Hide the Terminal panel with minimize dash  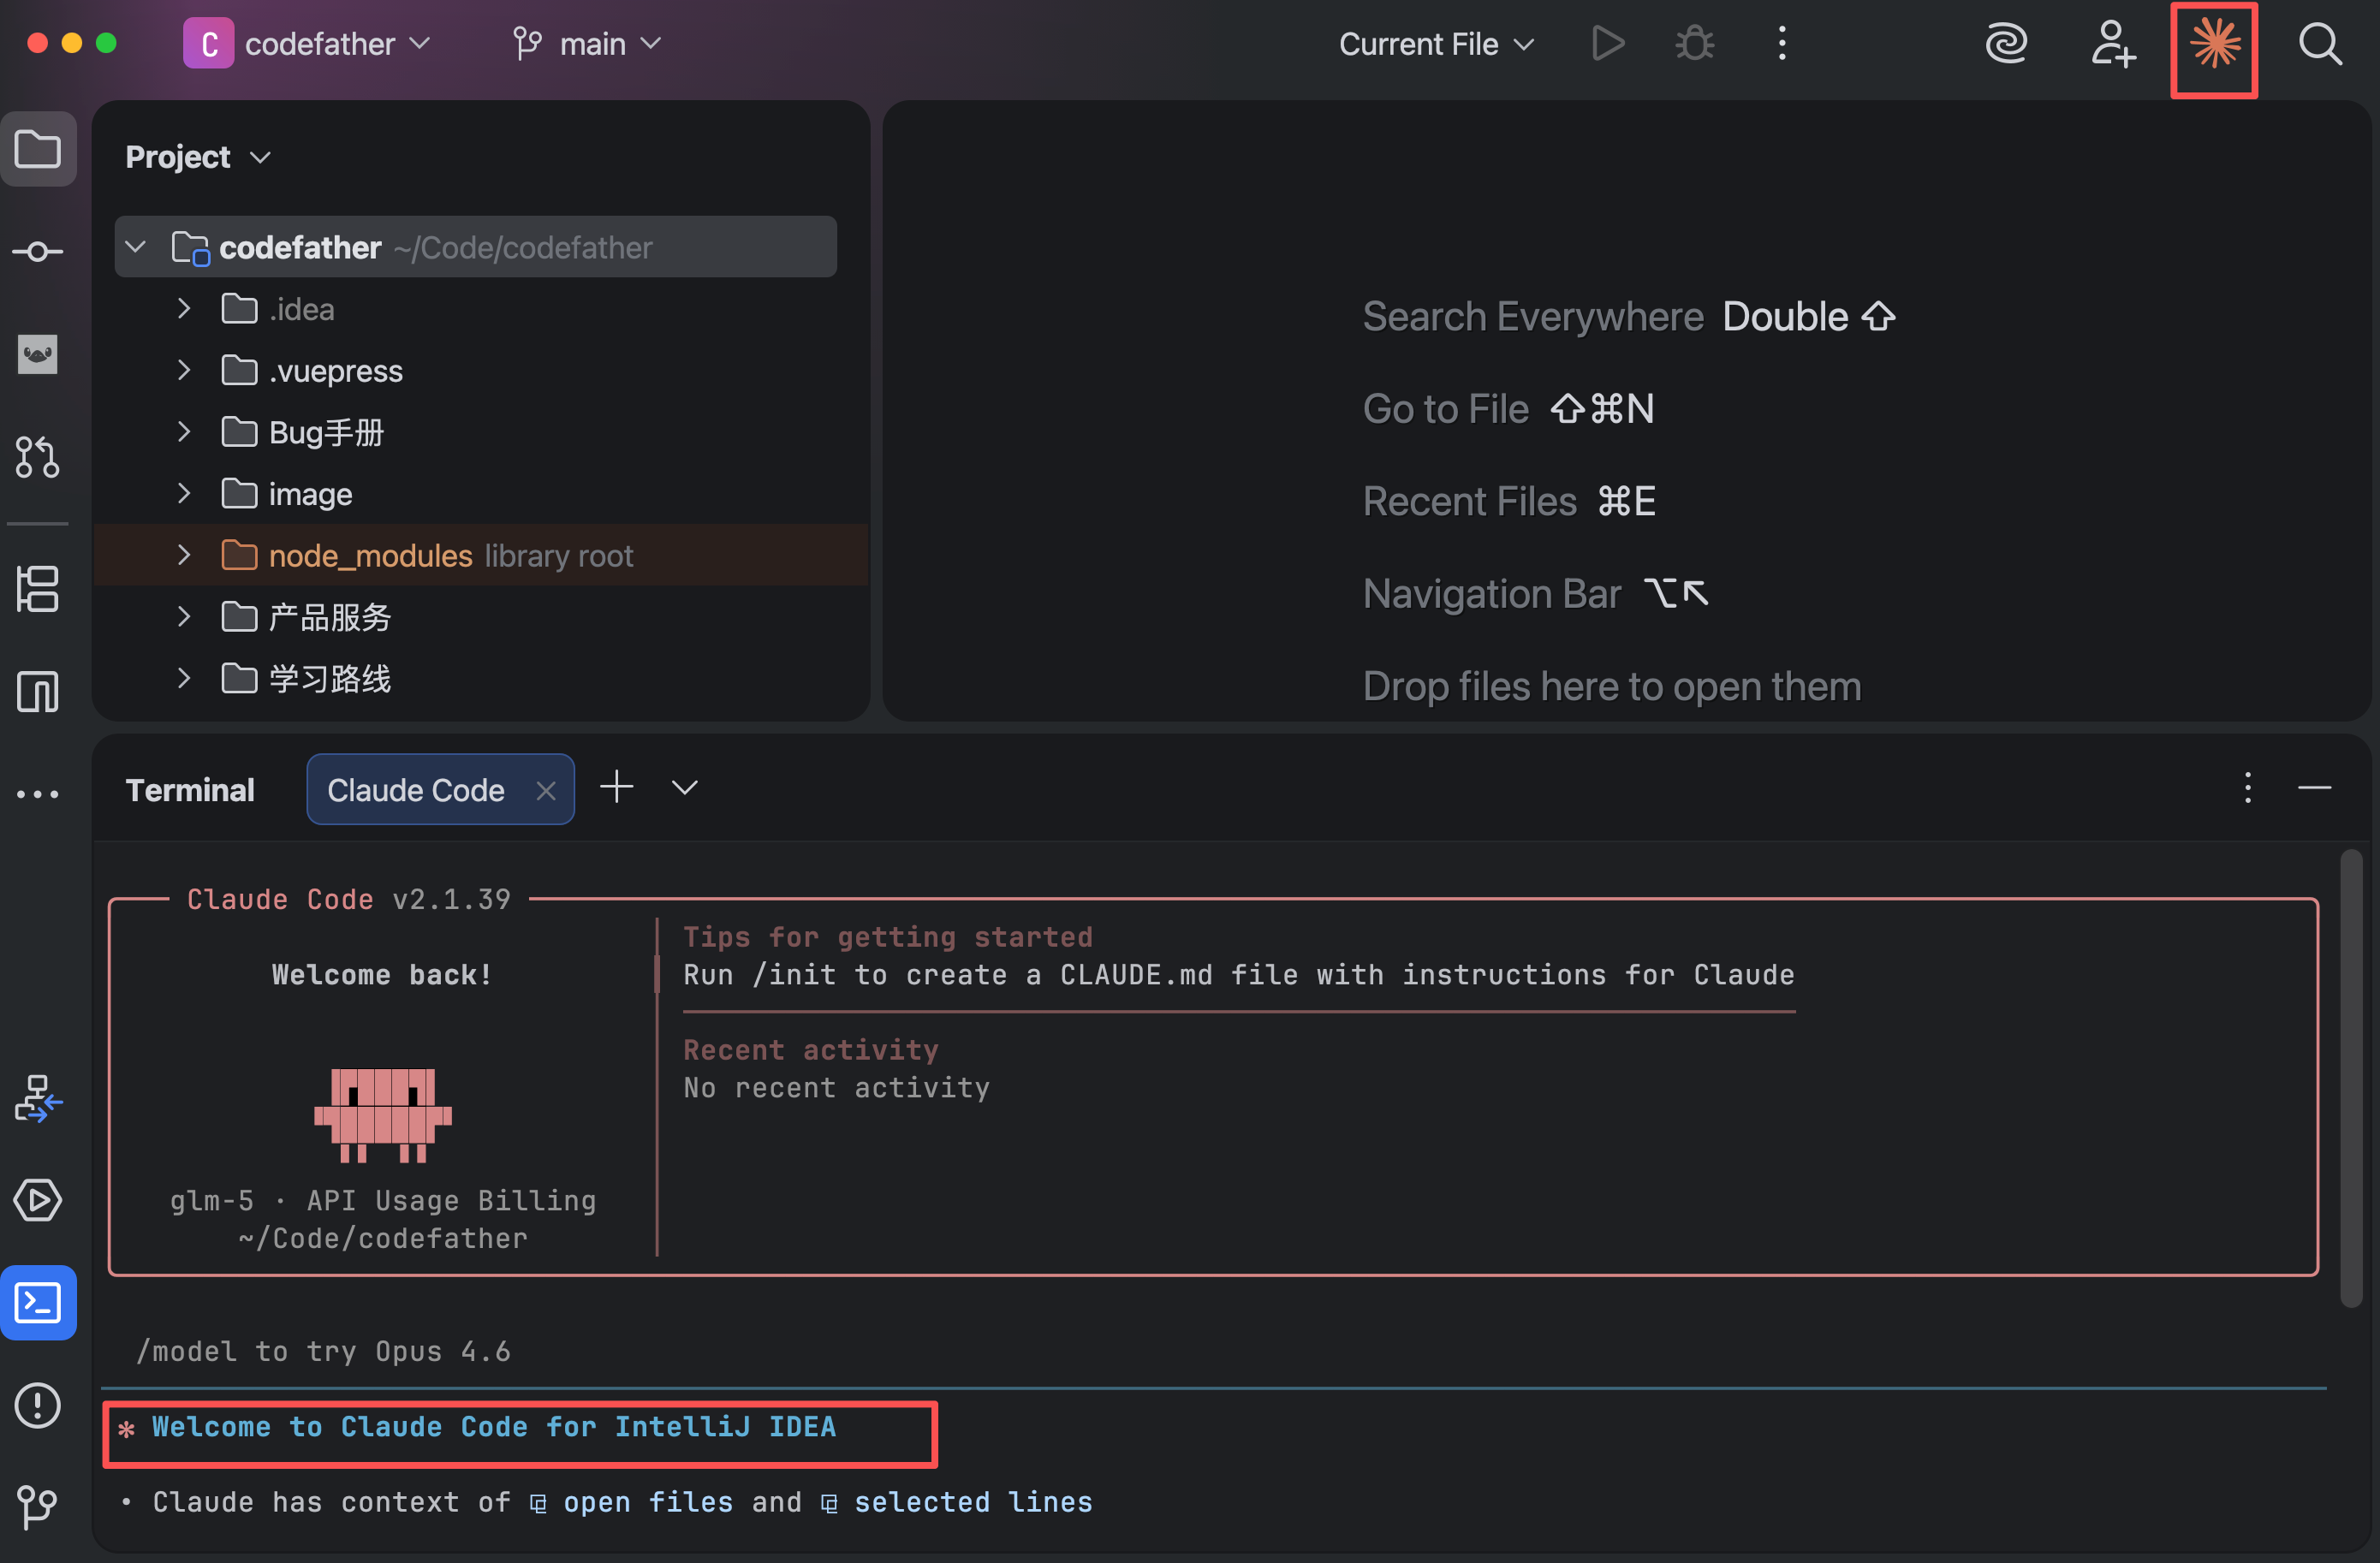[x=2314, y=789]
